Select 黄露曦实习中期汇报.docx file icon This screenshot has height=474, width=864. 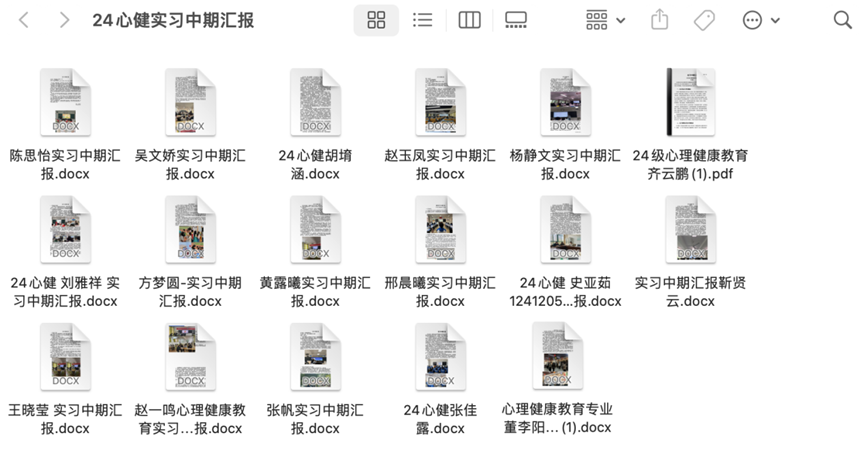tap(316, 229)
